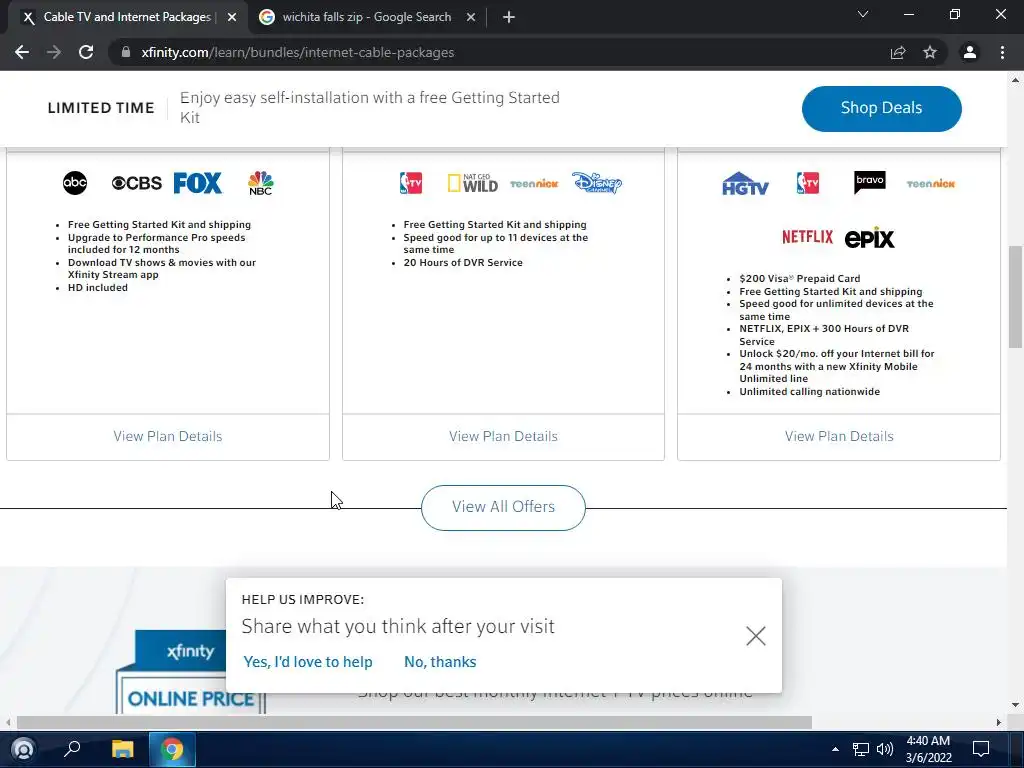Click the 20 Hours of DVR Service text

point(463,263)
